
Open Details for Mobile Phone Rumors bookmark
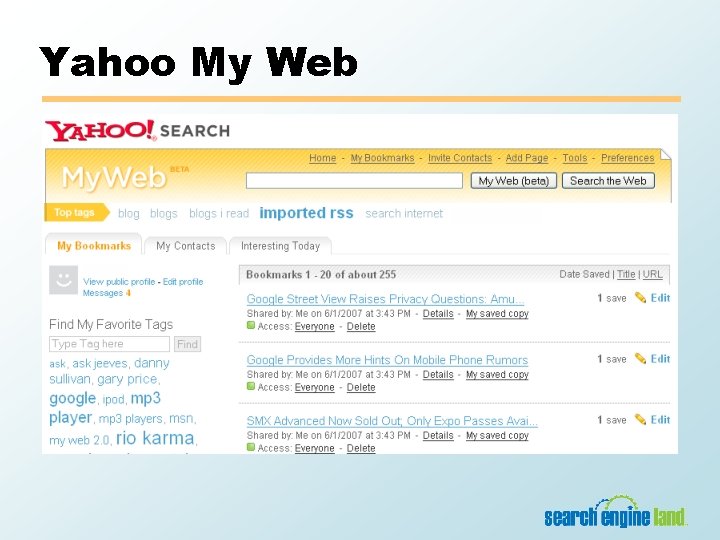[x=438, y=374]
